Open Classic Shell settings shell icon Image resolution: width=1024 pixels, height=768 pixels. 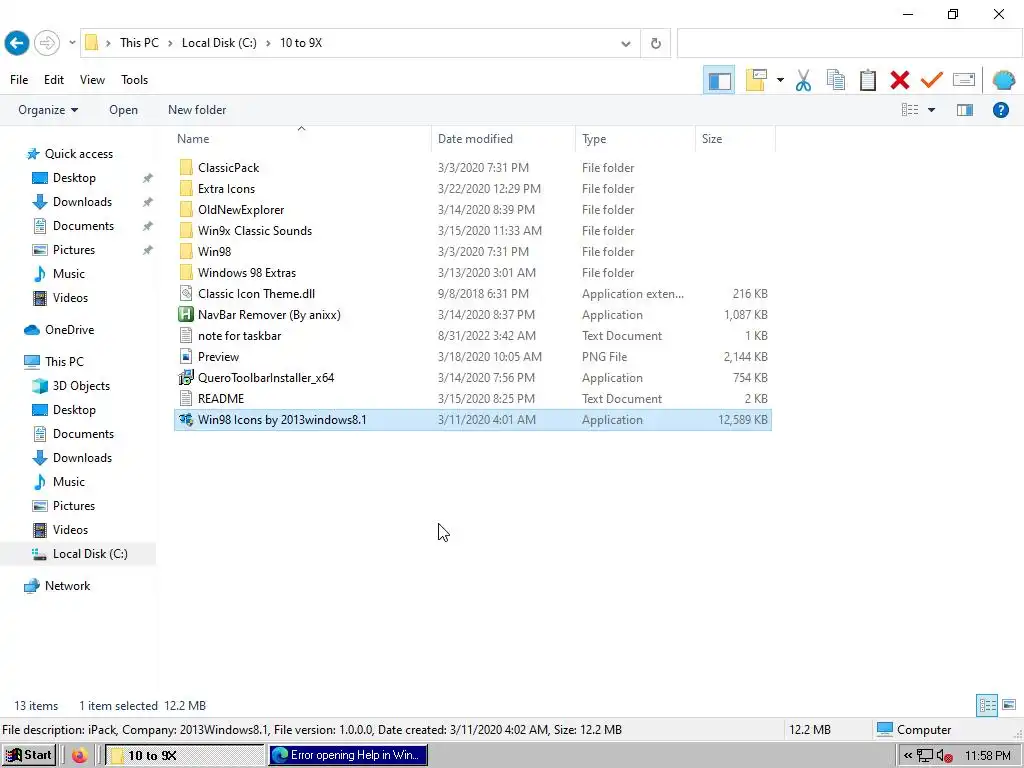point(1004,80)
